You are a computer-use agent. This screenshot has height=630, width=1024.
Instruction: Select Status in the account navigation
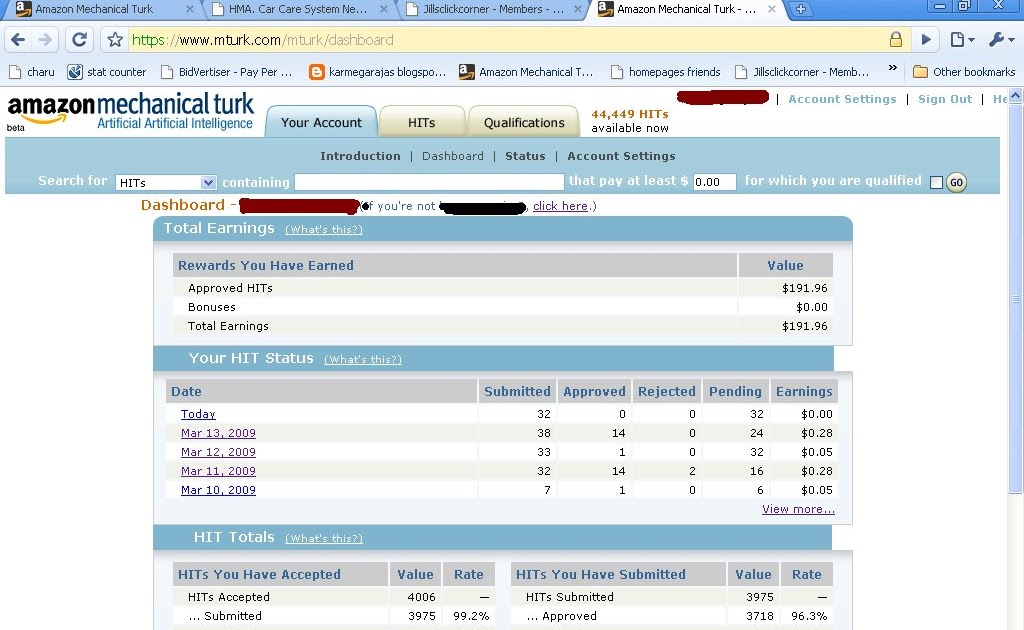click(x=526, y=156)
